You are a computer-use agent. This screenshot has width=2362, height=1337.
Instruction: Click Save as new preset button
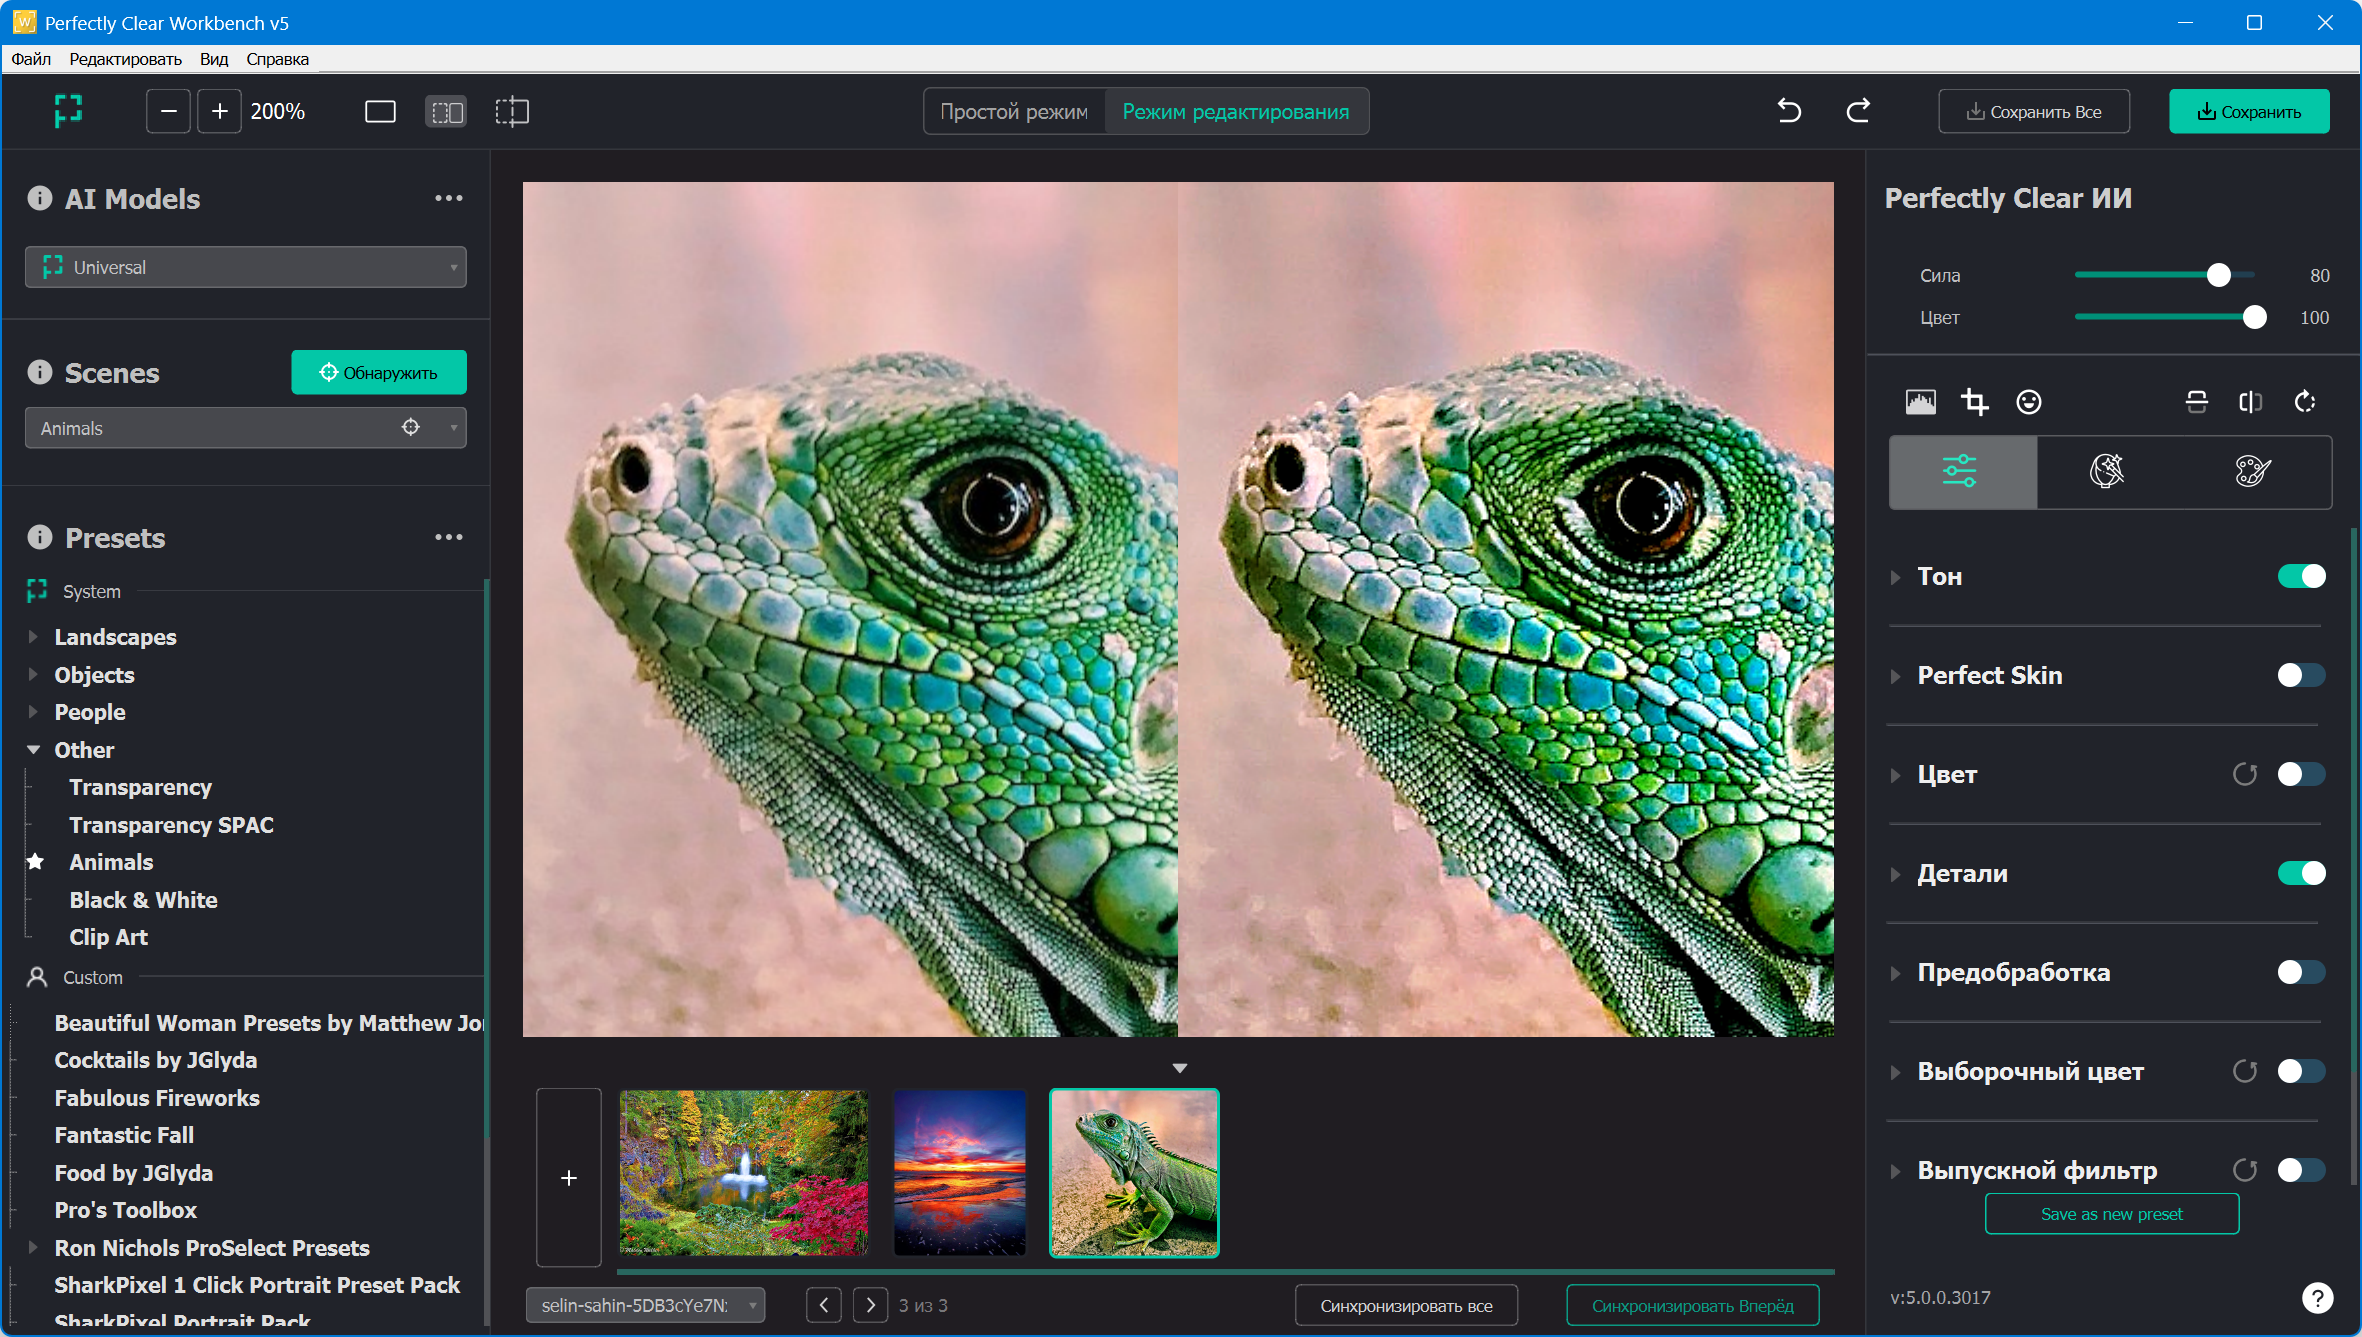point(2111,1214)
